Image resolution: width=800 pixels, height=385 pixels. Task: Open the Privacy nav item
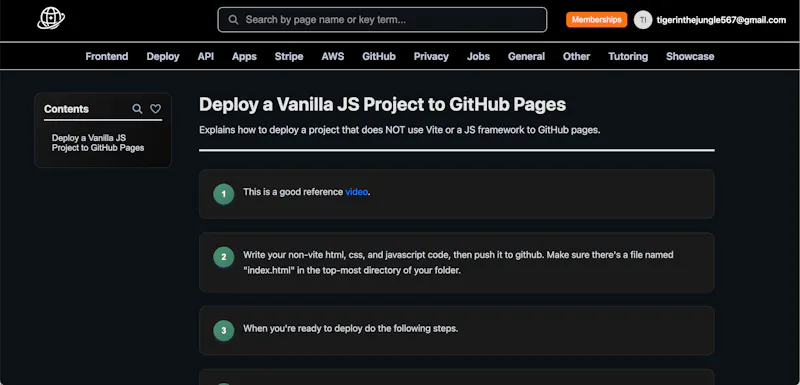click(431, 56)
